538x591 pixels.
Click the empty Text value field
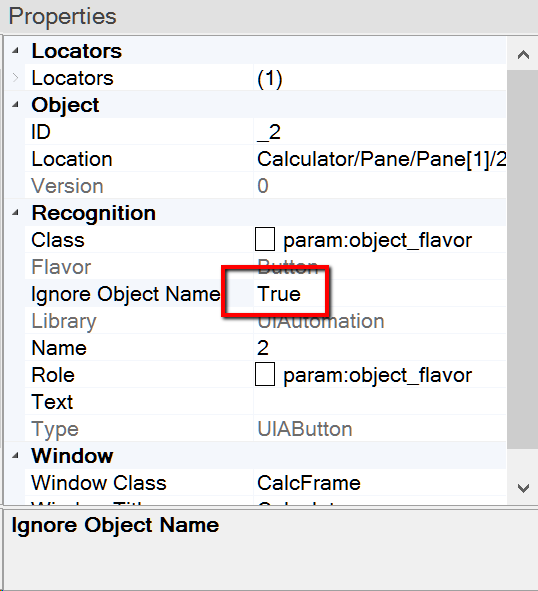point(380,401)
